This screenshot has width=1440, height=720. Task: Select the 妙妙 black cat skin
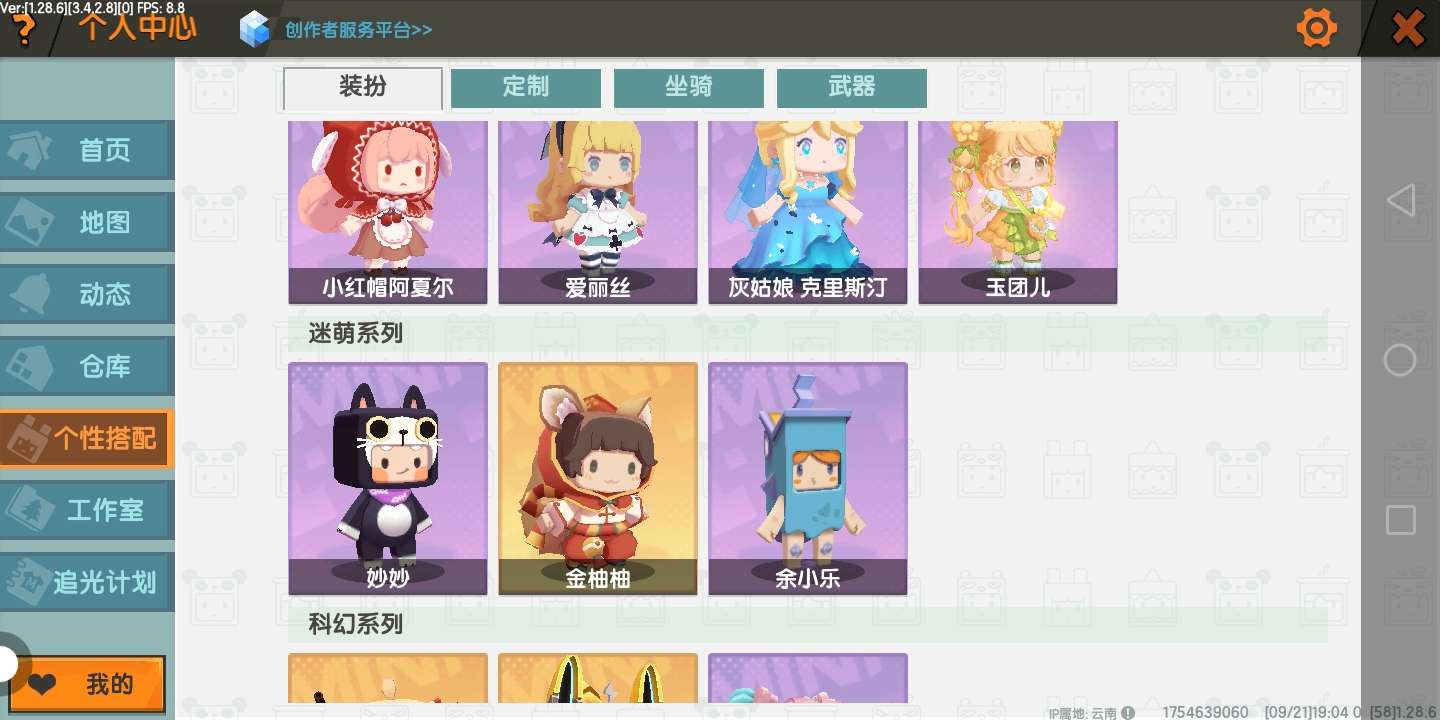[388, 479]
